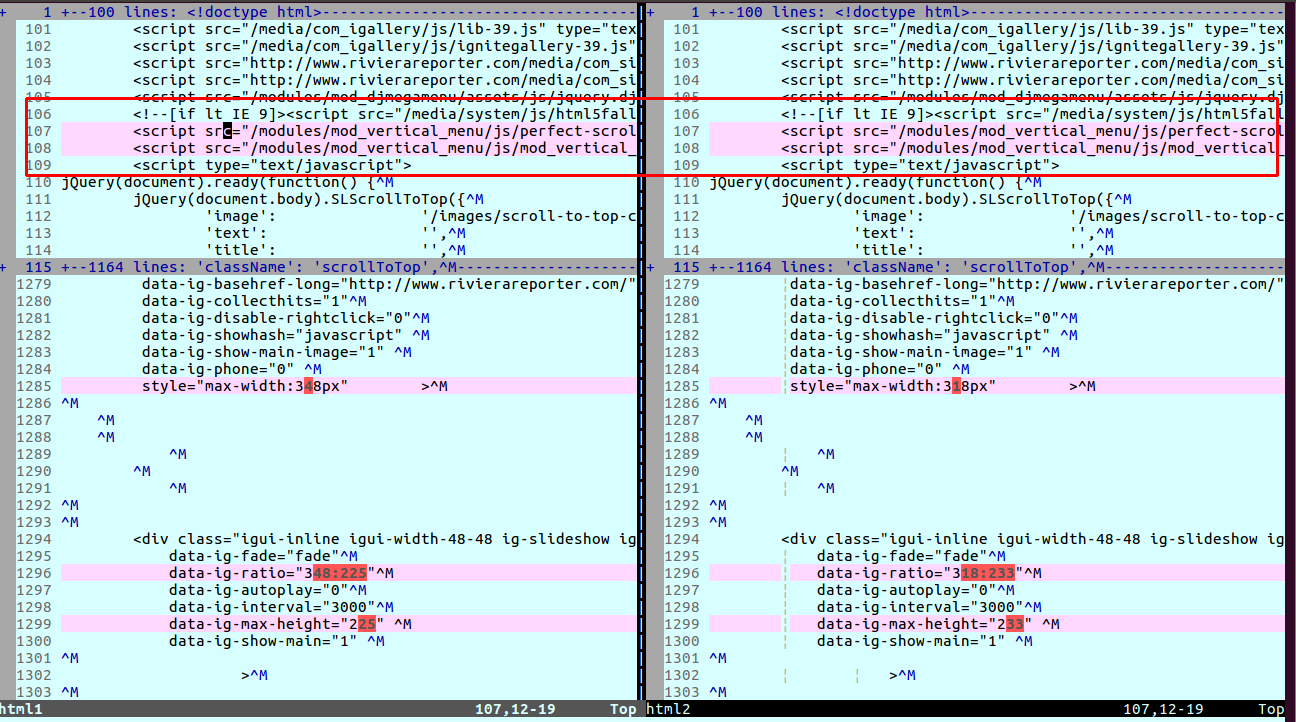Open the 100-line doctype fold in html1 pane

(x=349, y=13)
